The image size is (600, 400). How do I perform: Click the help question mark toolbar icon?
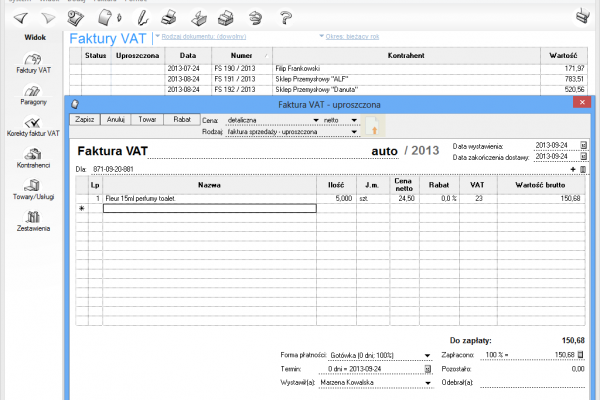(x=285, y=17)
